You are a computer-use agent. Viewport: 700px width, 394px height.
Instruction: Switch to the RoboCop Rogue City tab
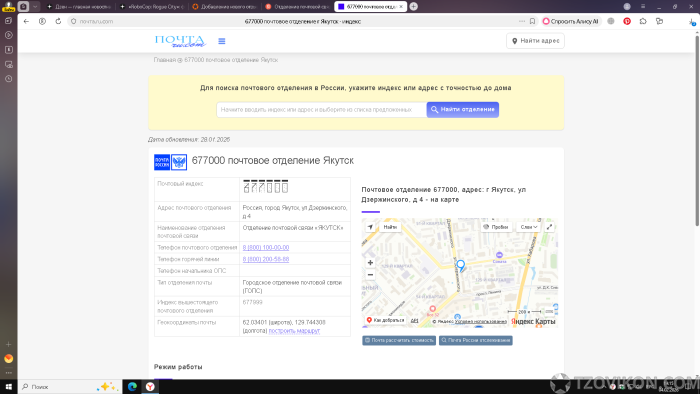click(x=151, y=7)
